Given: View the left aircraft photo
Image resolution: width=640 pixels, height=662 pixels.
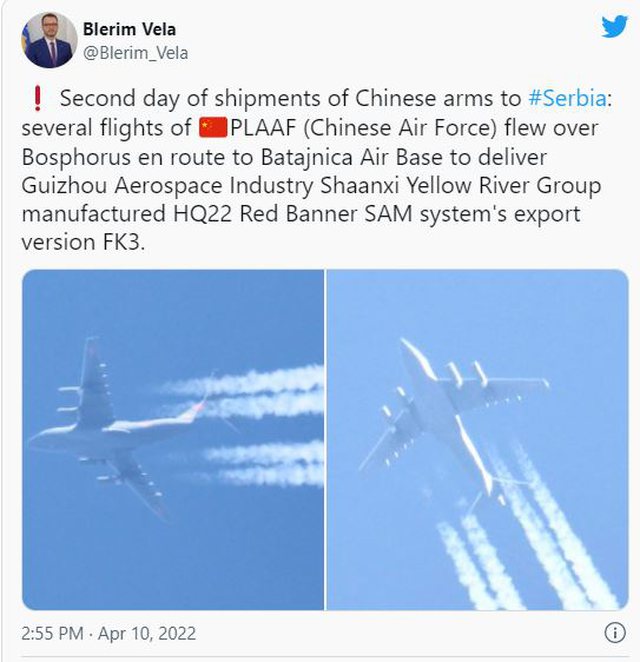Looking at the screenshot, I should (x=173, y=440).
